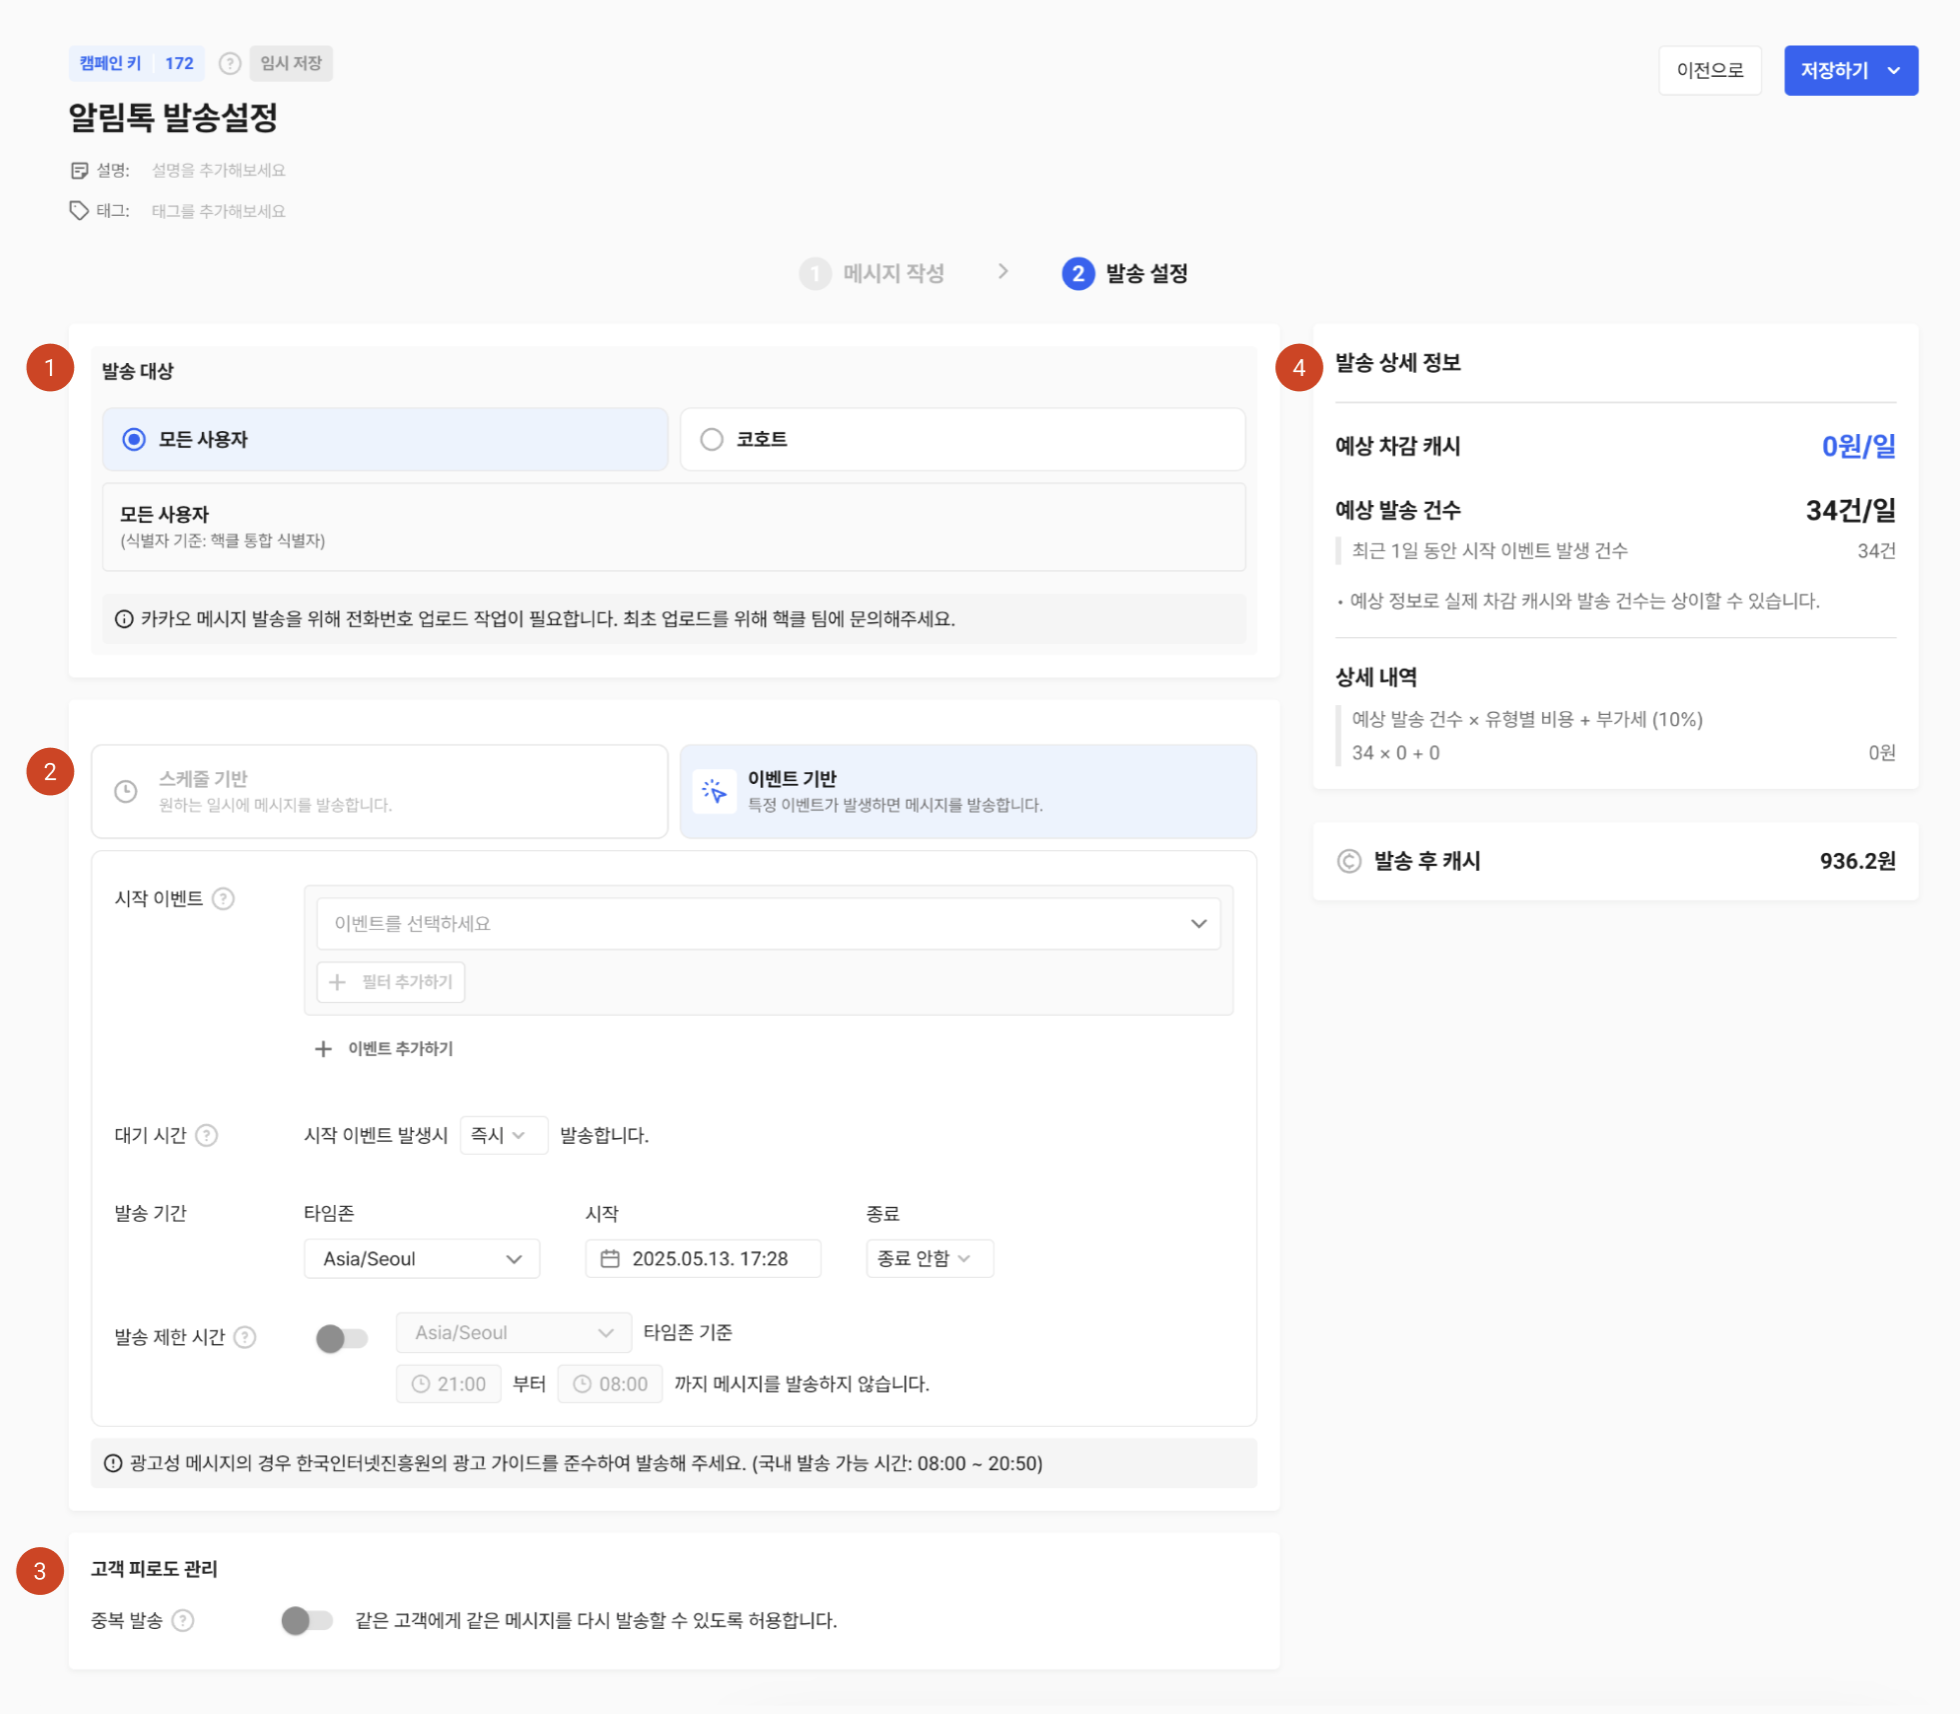Open the 즉시 wait time dropdown
Image resolution: width=1960 pixels, height=1714 pixels.
pyautogui.click(x=502, y=1136)
